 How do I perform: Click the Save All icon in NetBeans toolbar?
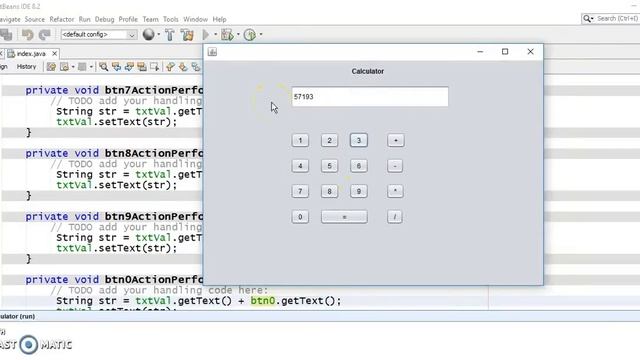(x=6, y=35)
